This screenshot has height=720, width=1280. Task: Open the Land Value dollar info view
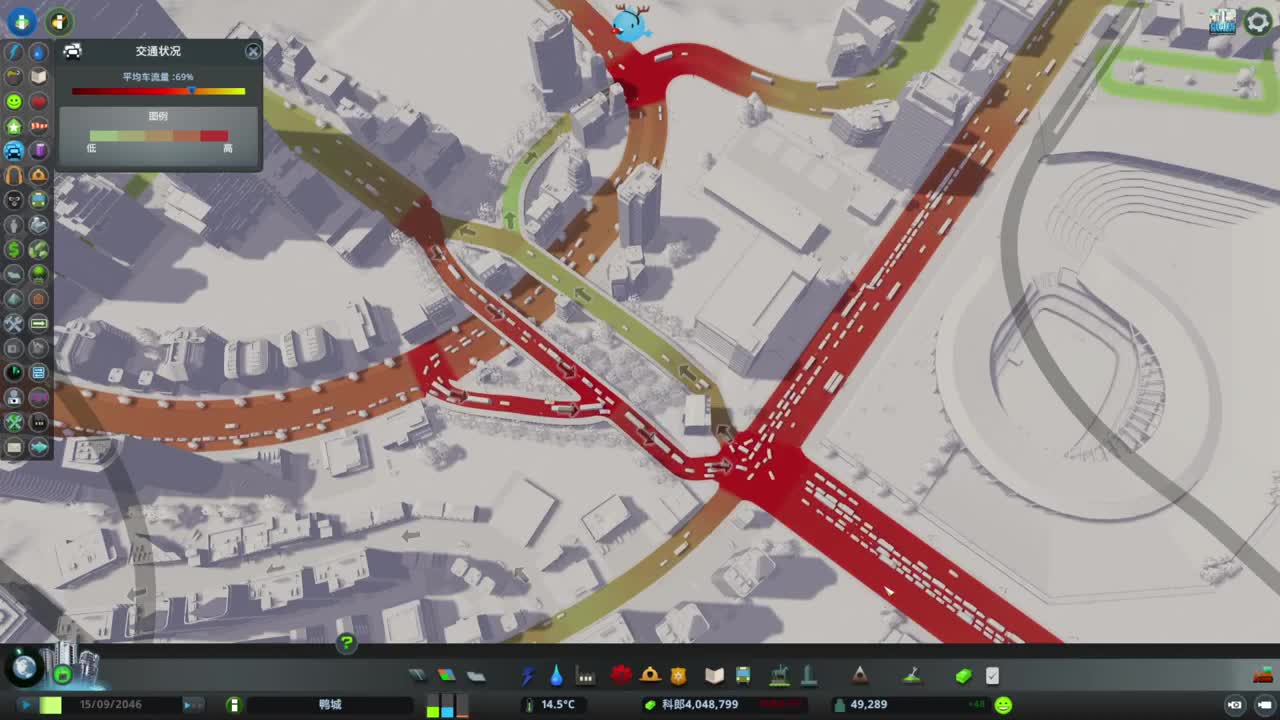[x=14, y=249]
